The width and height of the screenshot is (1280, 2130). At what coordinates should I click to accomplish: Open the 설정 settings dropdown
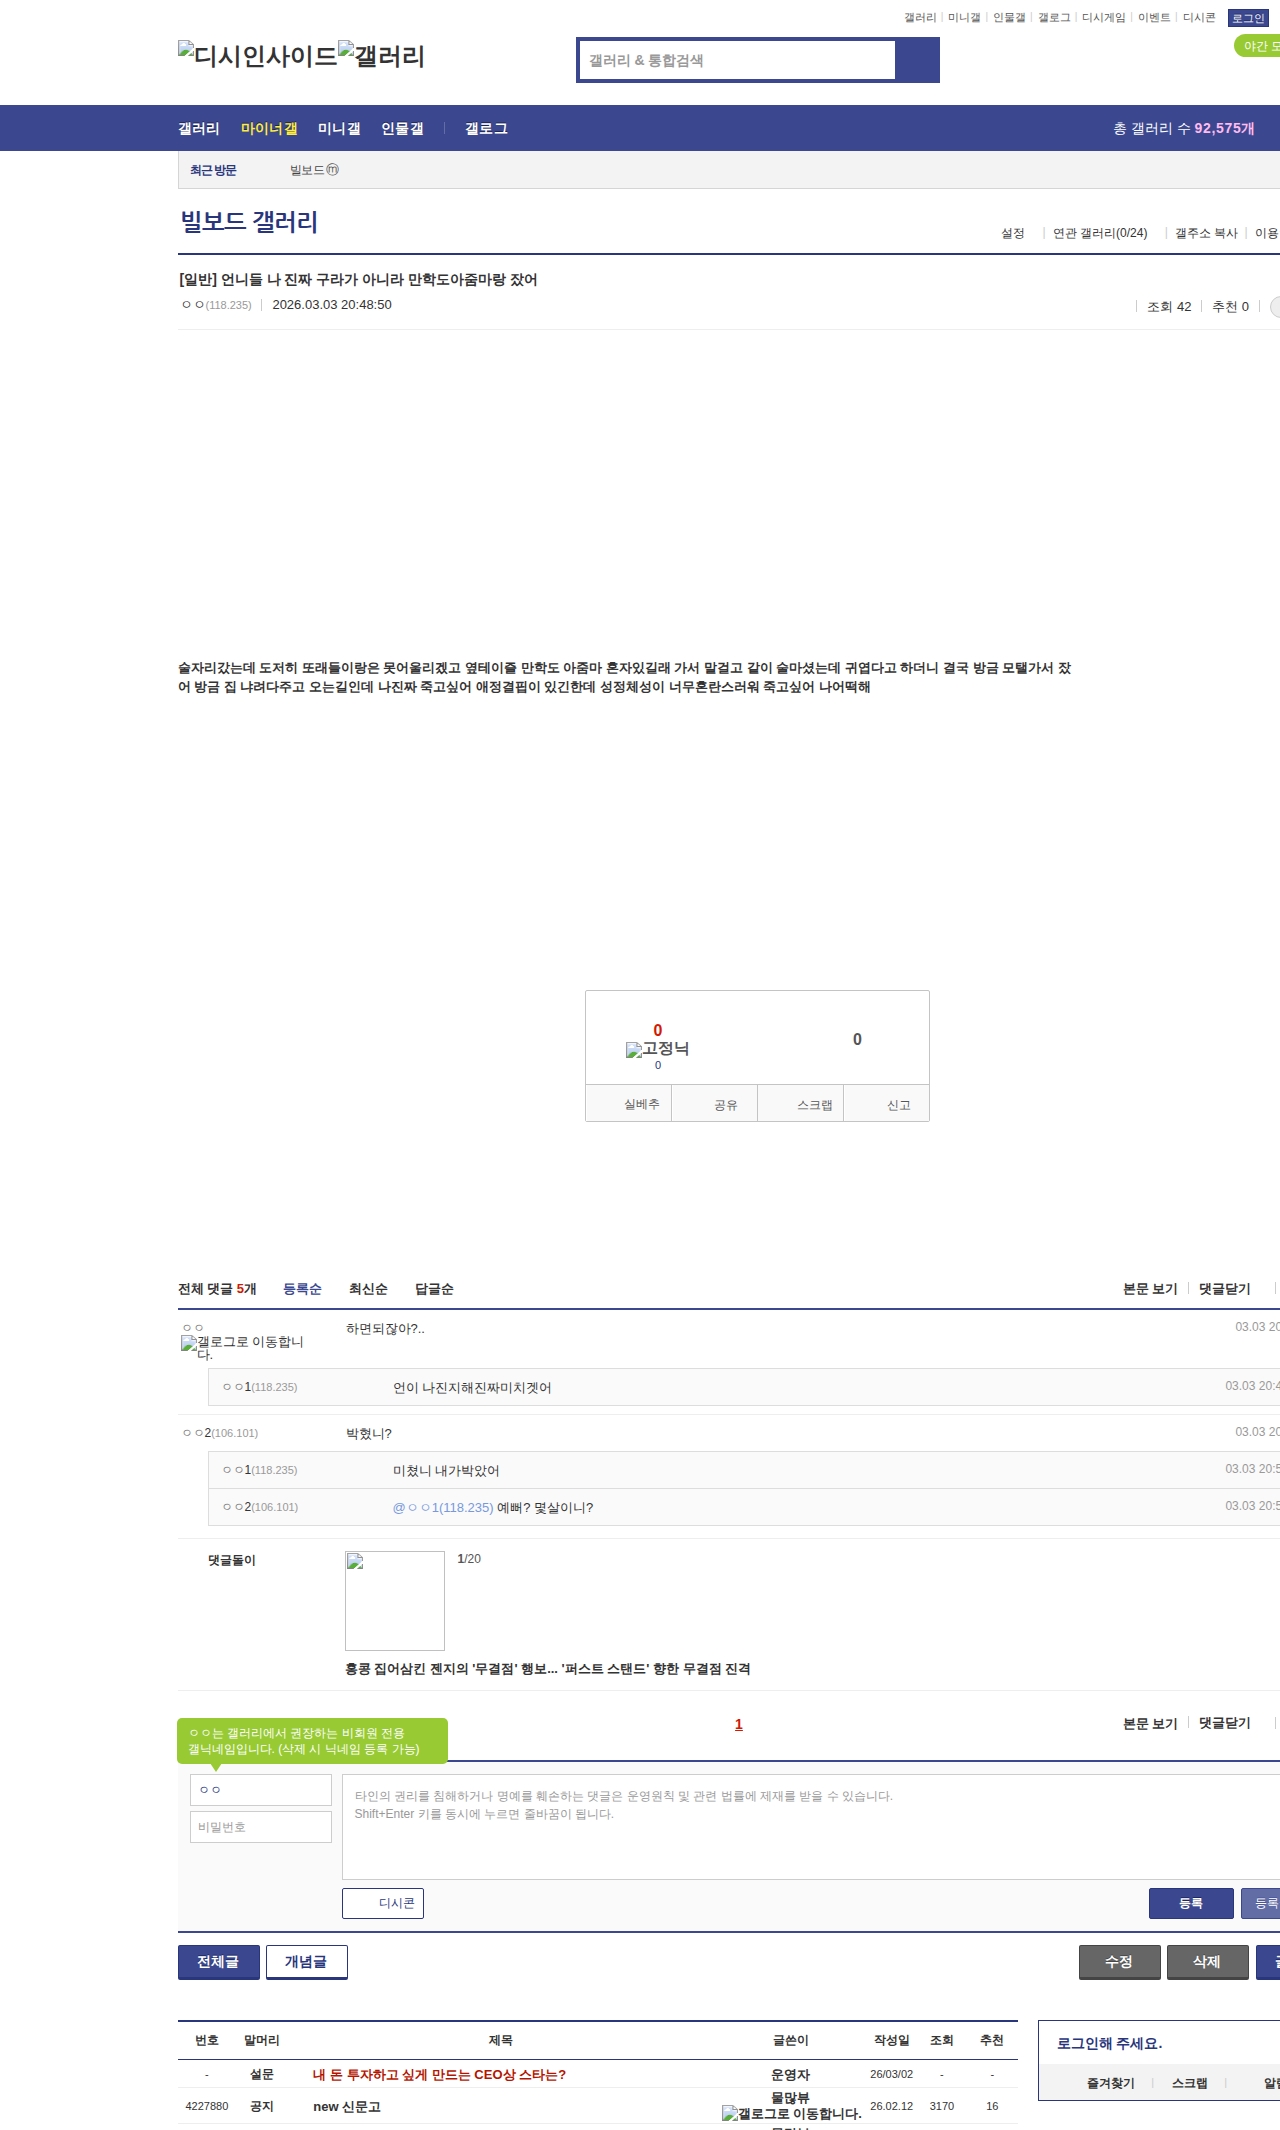coord(1013,233)
